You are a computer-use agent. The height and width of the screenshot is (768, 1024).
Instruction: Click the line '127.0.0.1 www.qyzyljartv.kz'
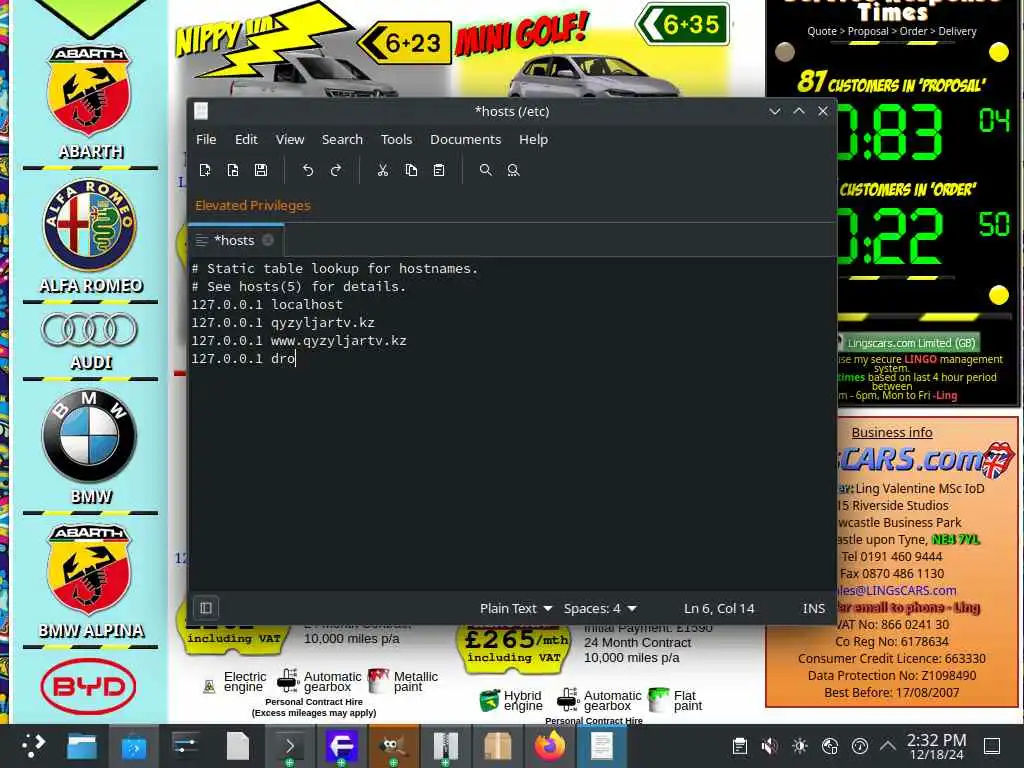click(298, 341)
